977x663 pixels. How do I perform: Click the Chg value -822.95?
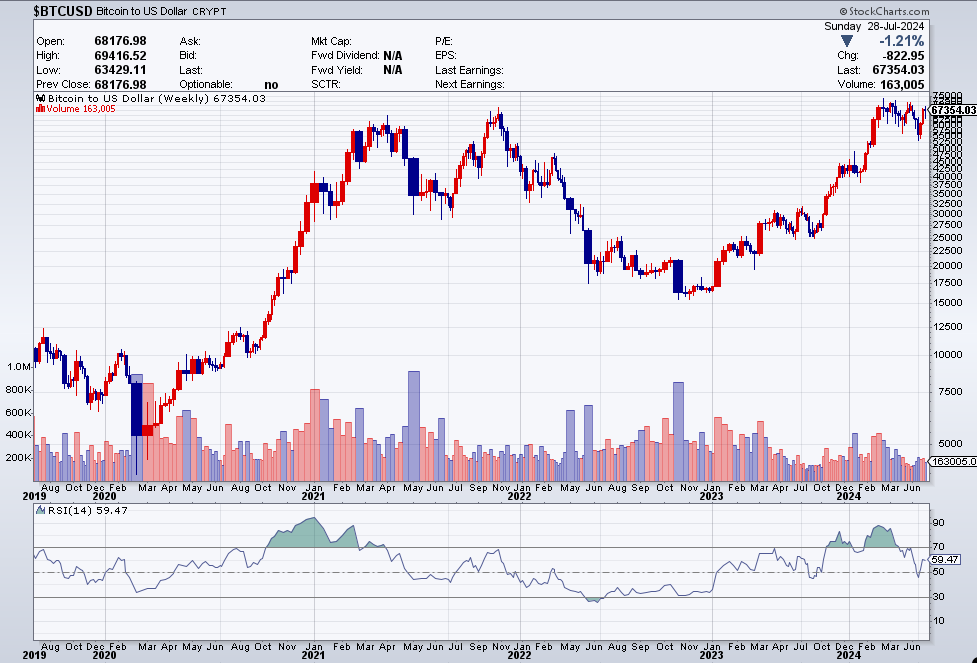click(x=902, y=55)
